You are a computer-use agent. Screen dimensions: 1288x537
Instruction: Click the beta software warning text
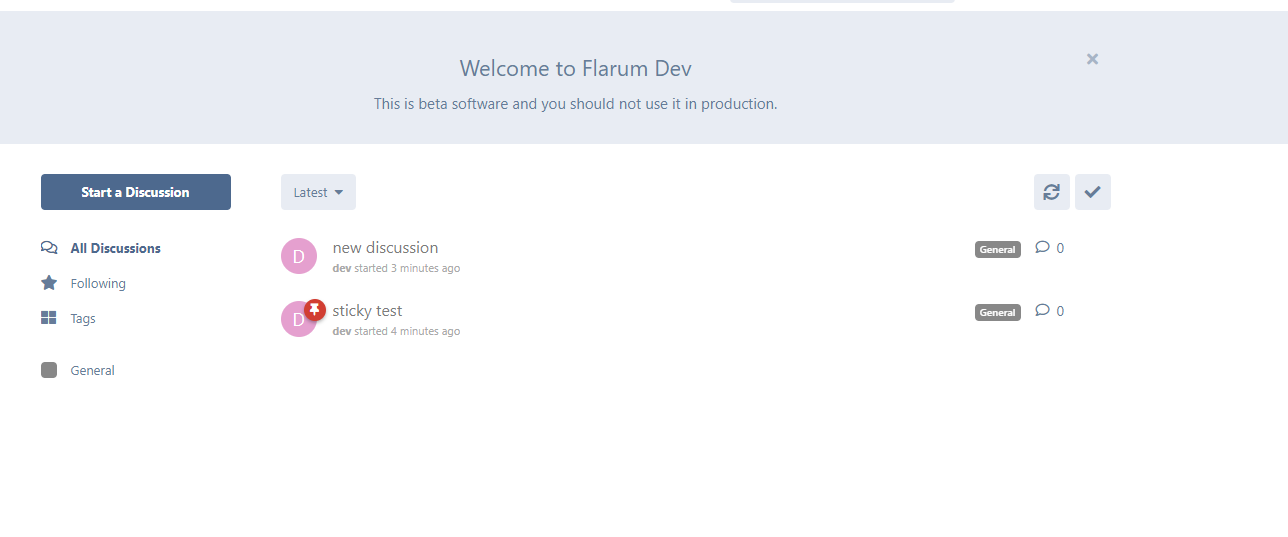575,104
